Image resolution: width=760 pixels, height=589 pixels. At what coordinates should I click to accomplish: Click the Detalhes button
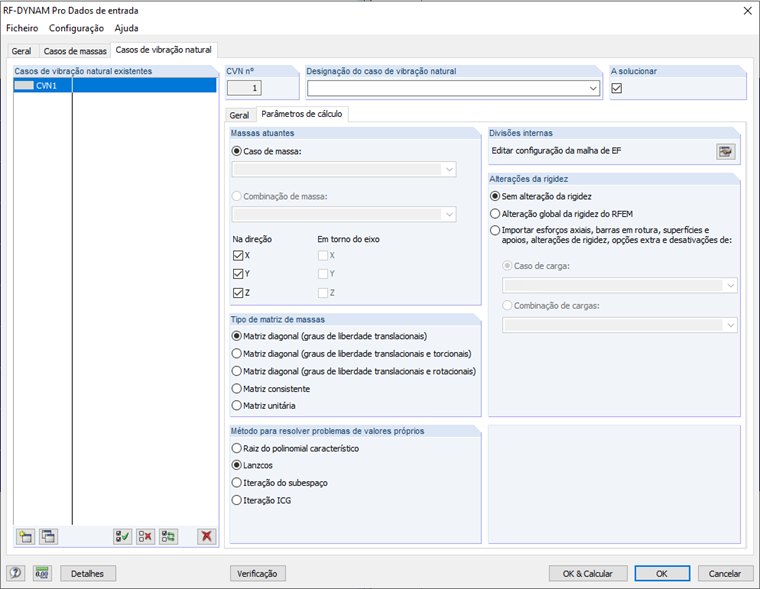tap(88, 573)
